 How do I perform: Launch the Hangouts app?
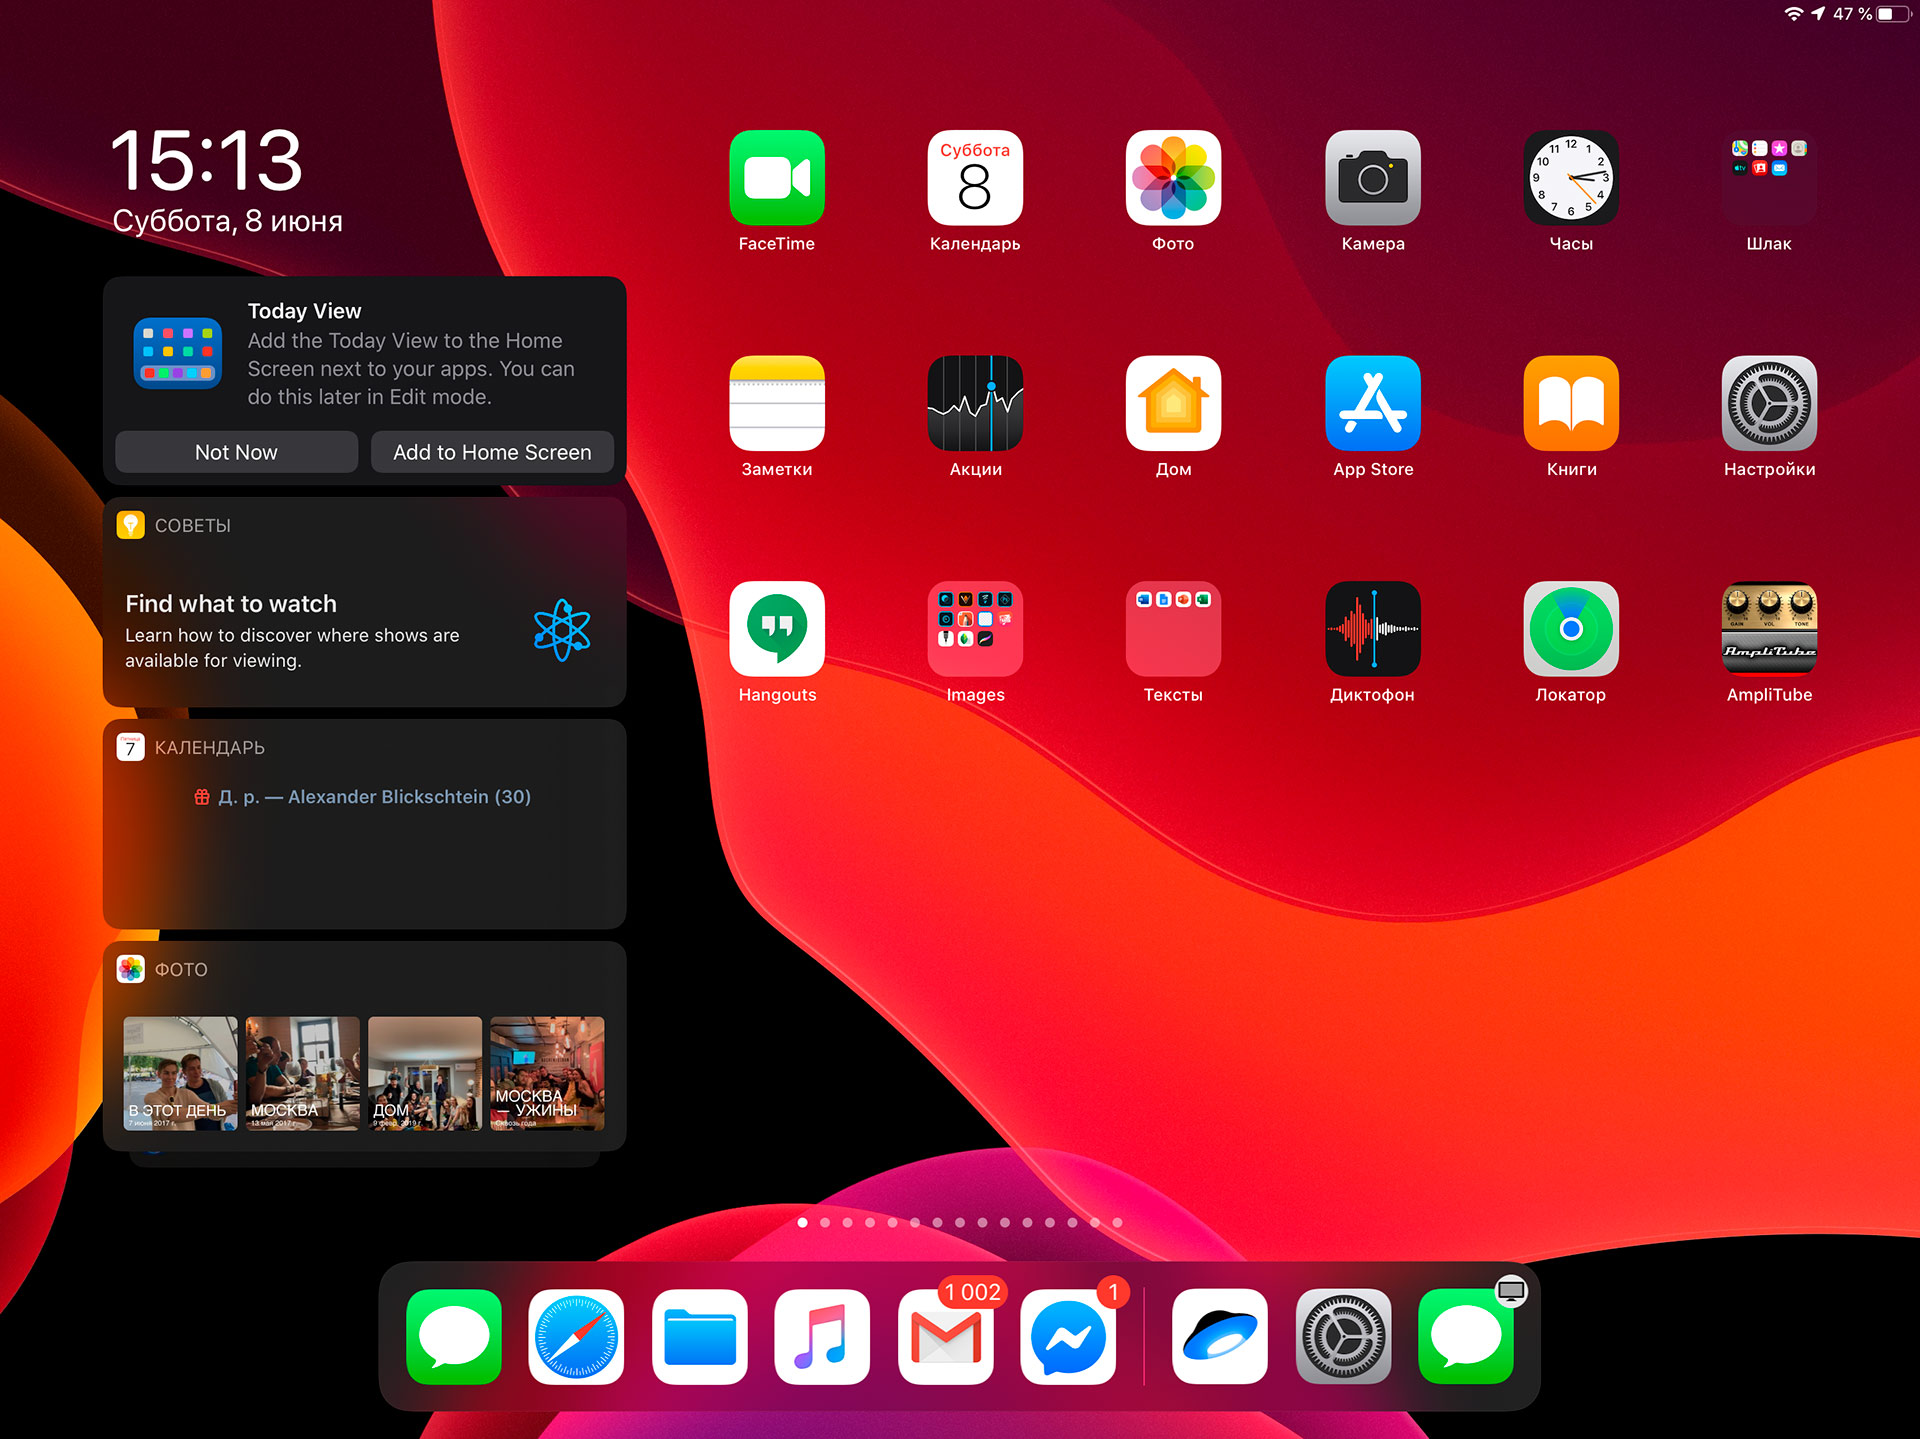[777, 629]
